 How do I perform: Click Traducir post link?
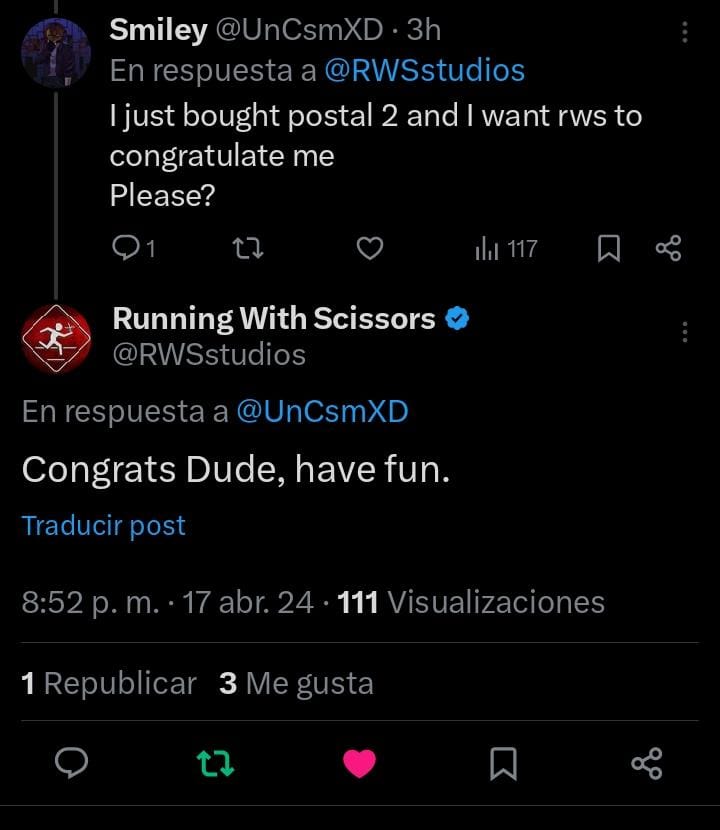[103, 526]
